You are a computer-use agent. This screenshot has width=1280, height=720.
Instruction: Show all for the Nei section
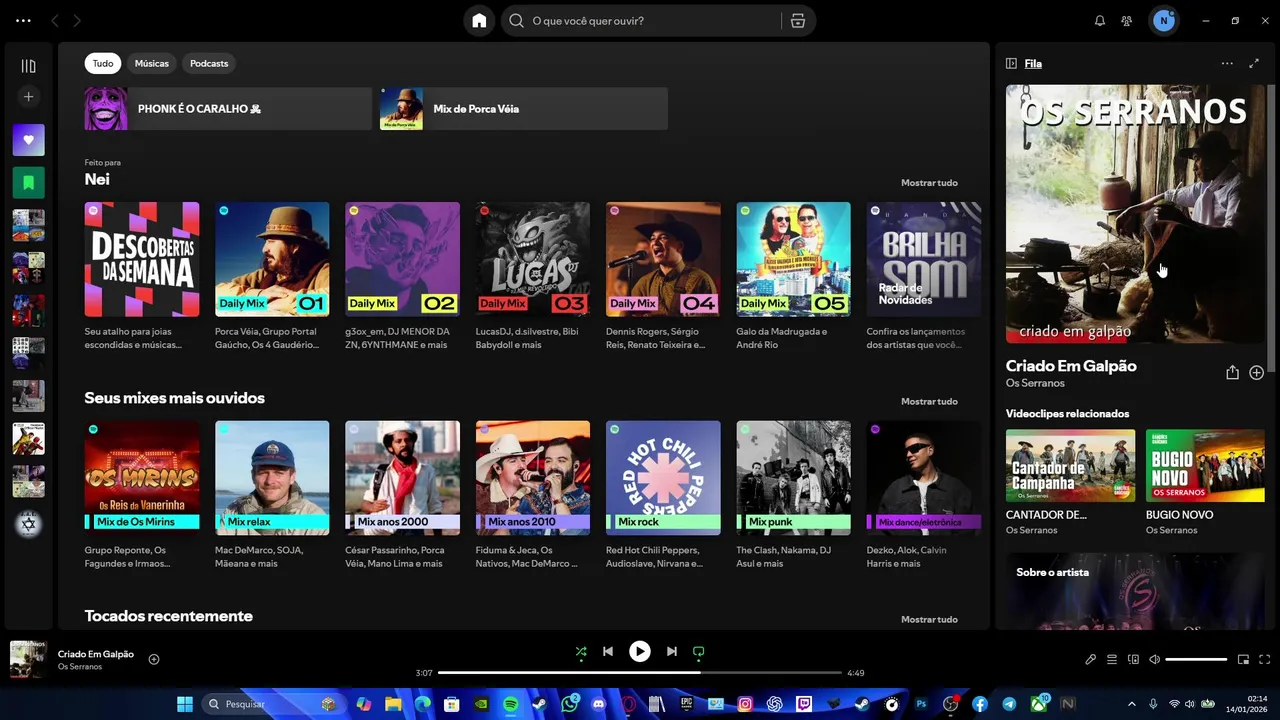tap(929, 183)
